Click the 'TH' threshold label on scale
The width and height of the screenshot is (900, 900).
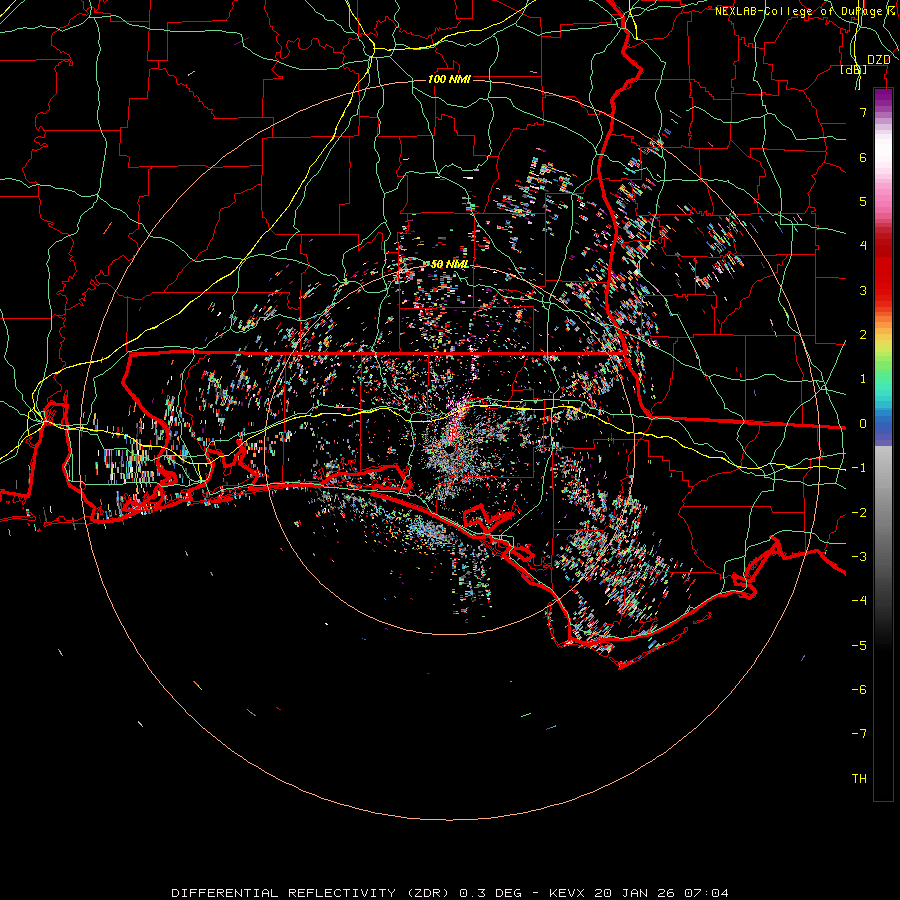point(859,779)
